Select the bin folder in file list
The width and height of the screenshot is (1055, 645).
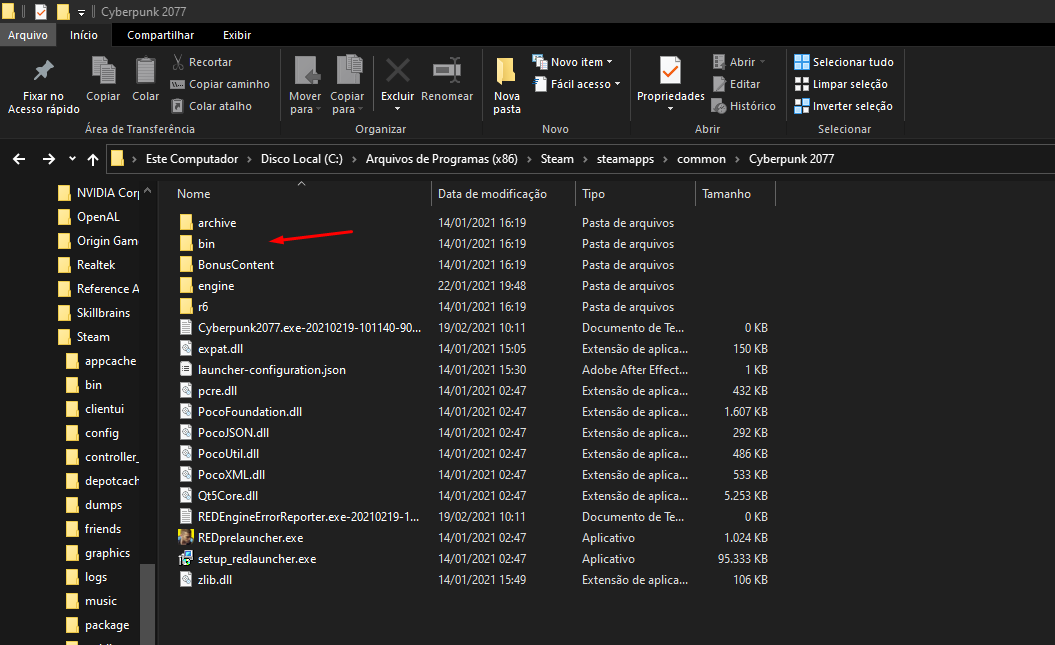(x=206, y=243)
